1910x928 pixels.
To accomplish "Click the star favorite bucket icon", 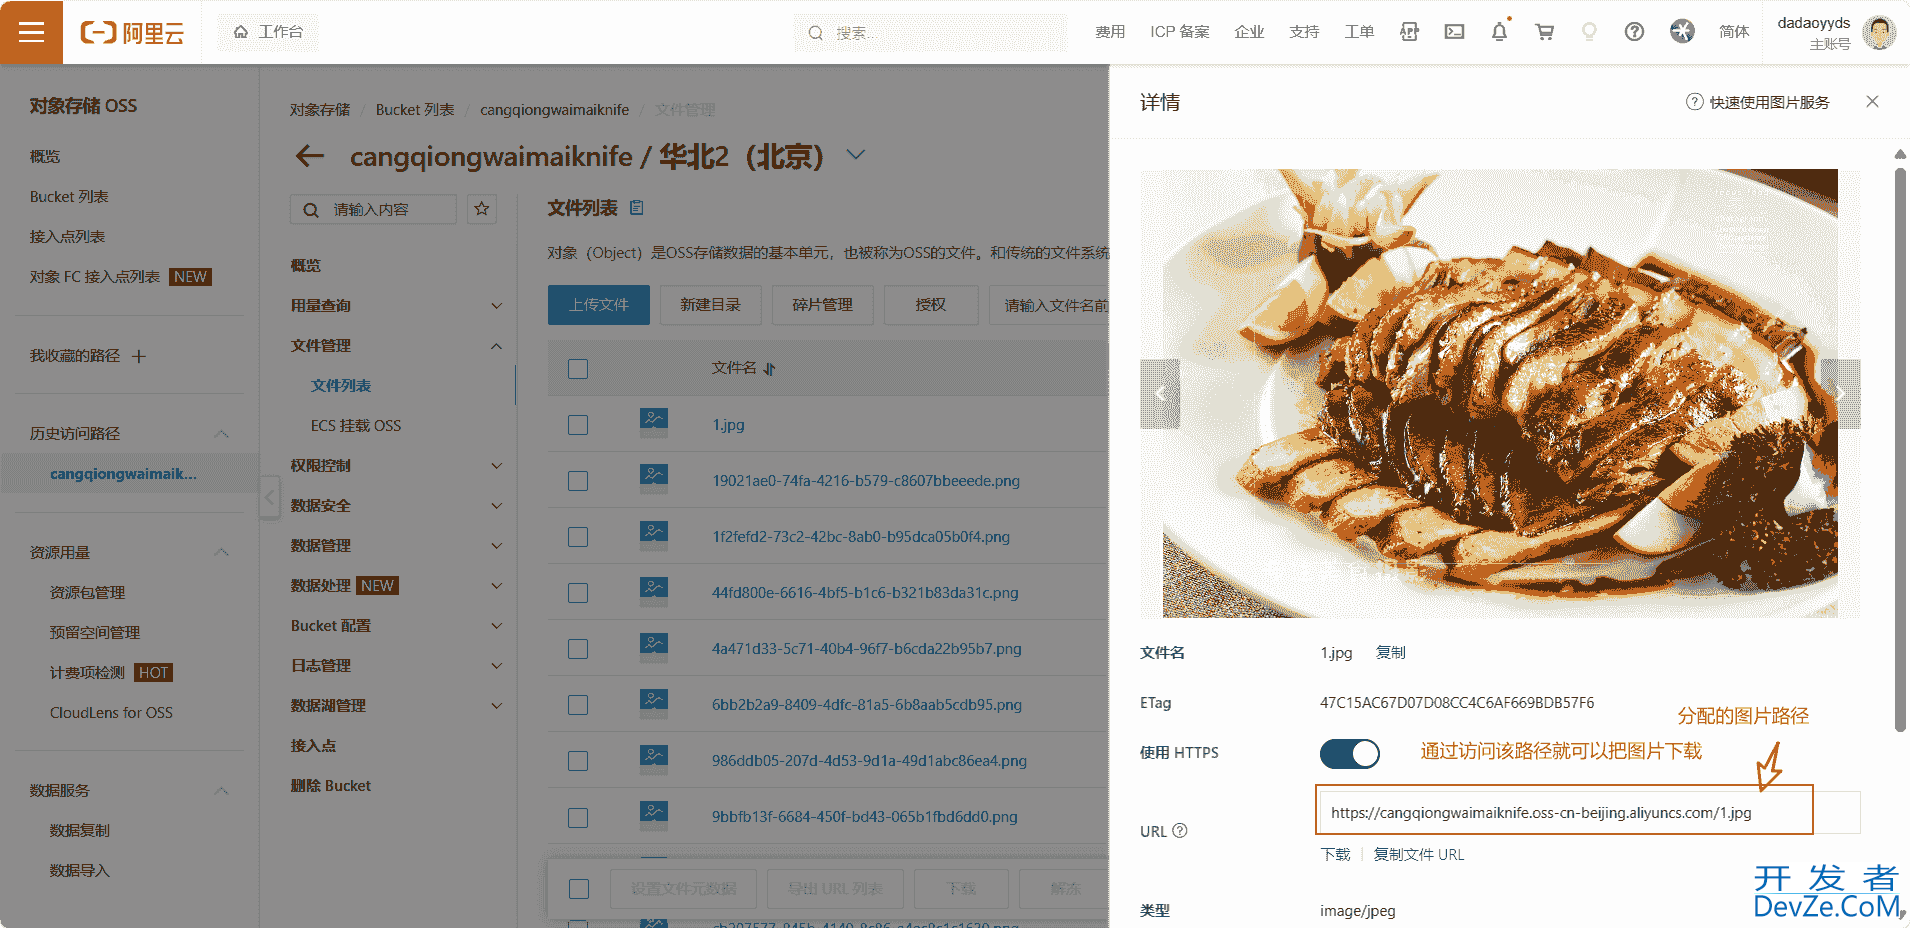I will (x=482, y=209).
